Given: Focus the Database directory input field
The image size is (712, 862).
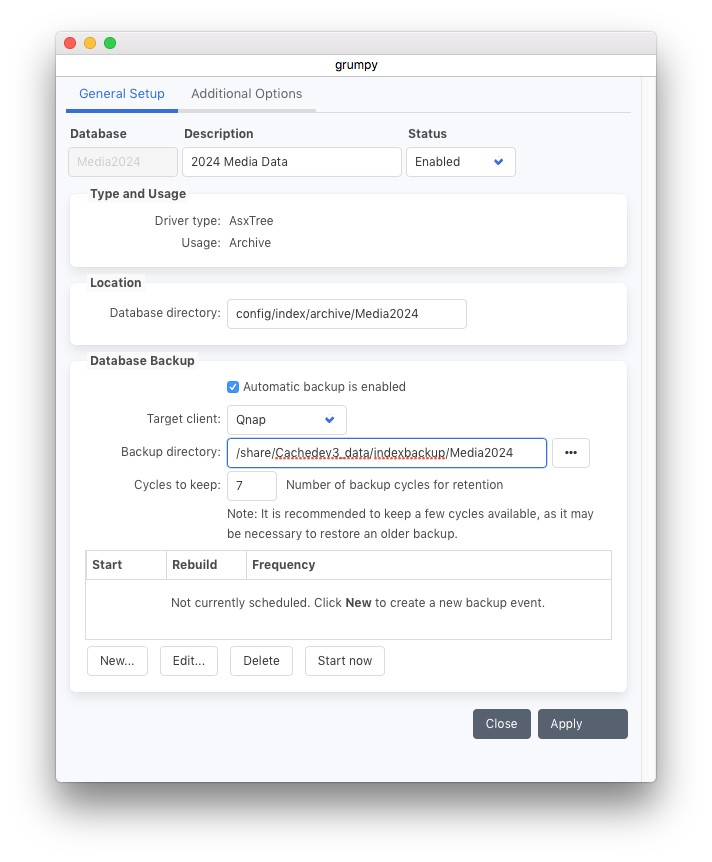Looking at the screenshot, I should [346, 314].
